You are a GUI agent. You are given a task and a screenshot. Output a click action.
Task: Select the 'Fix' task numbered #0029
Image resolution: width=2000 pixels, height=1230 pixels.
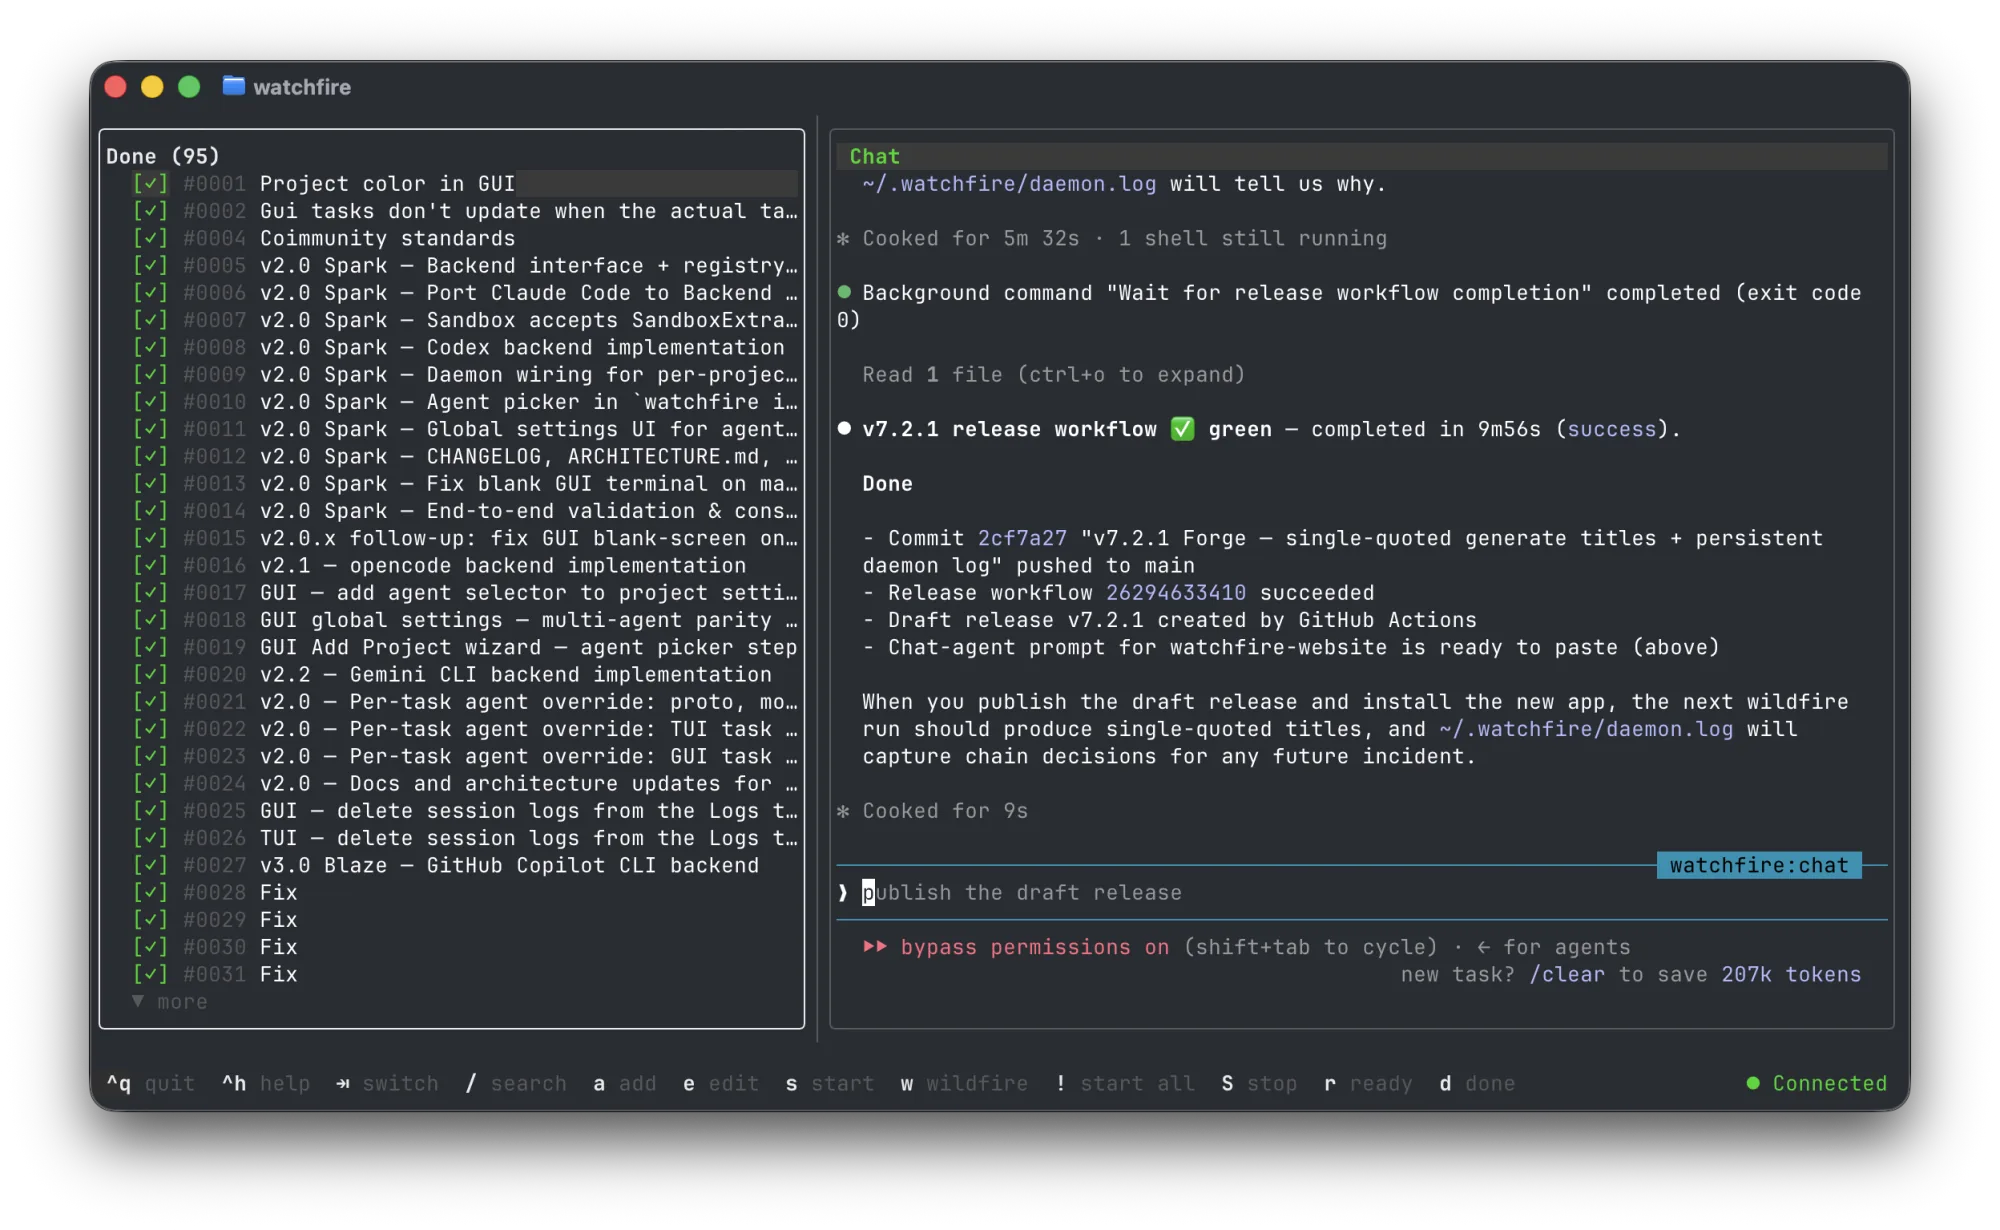[278, 919]
